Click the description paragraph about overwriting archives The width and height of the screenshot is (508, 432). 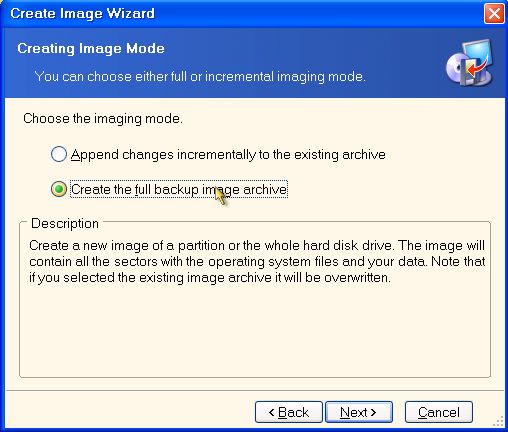point(257,261)
